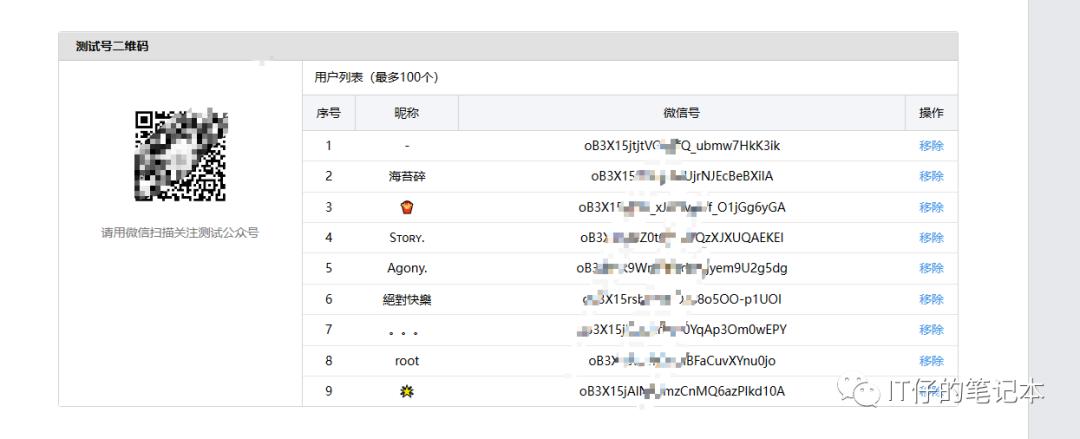Click the 操作 column header
1080x439 pixels.
[x=931, y=113]
